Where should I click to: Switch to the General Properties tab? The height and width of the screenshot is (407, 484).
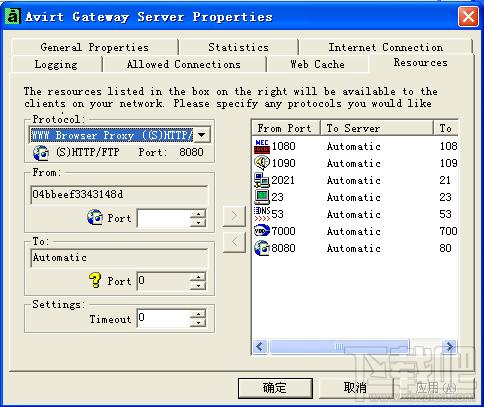pos(95,47)
